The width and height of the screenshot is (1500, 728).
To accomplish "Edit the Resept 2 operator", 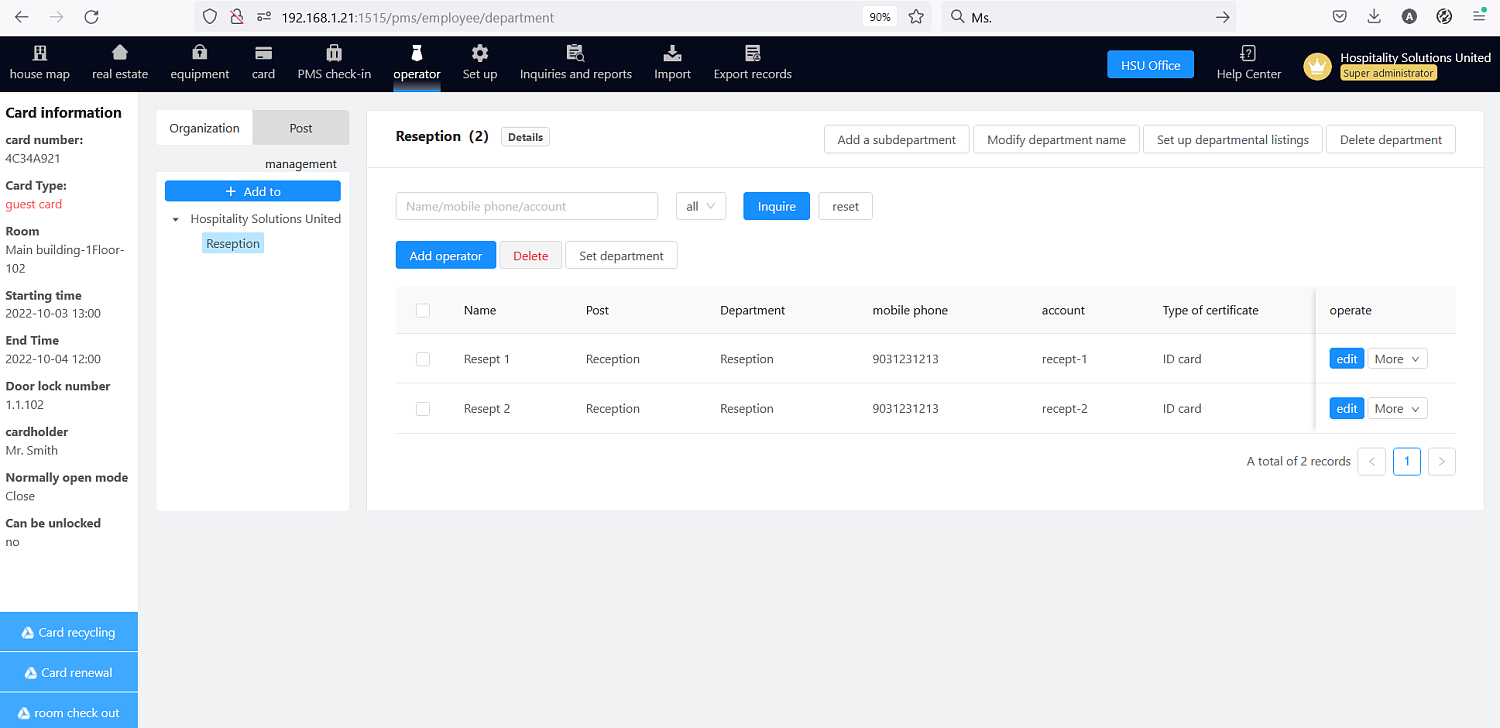I will 1347,408.
